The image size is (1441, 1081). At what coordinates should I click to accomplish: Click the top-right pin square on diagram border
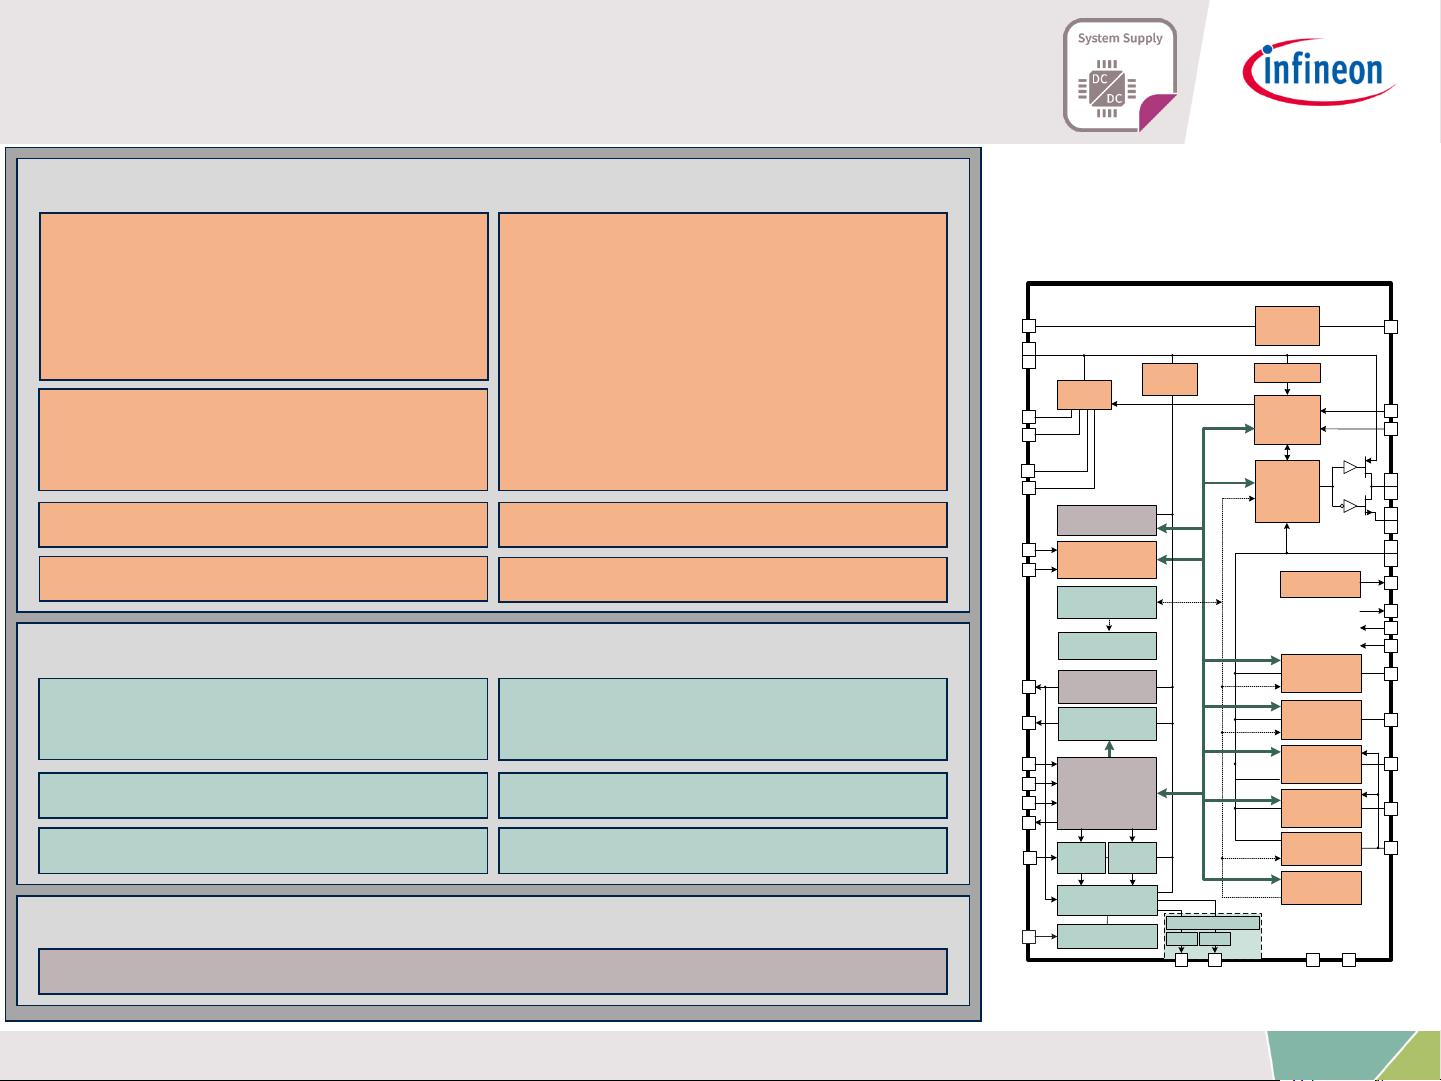pos(1390,326)
